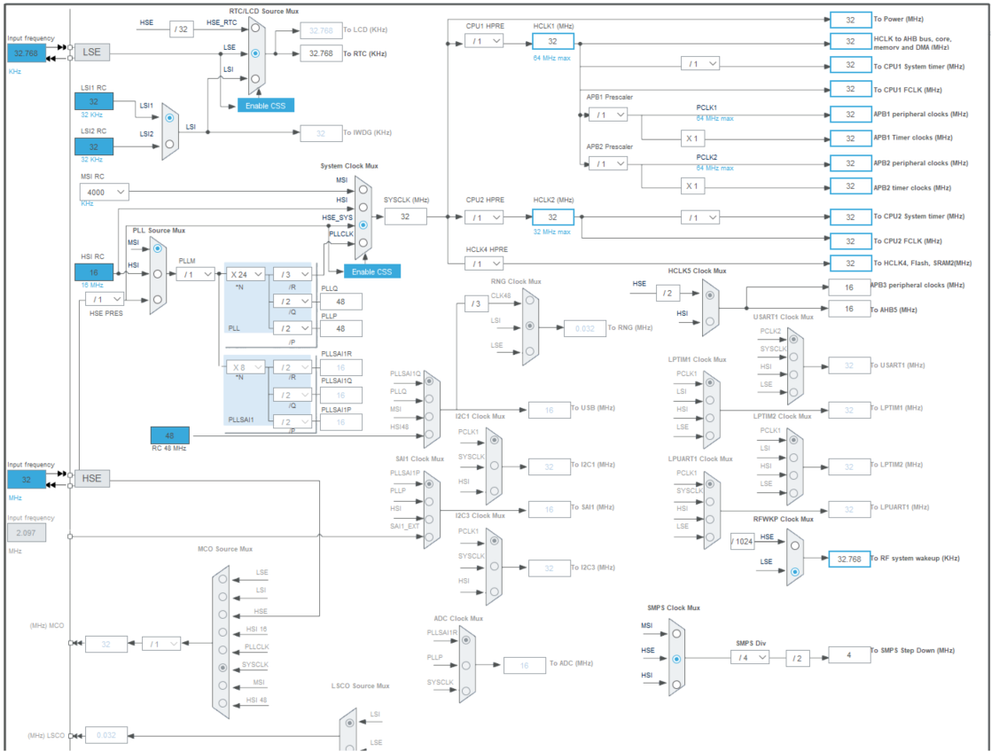The height and width of the screenshot is (753, 999).
Task: Click the RC 48 MHz source block
Action: click(169, 436)
